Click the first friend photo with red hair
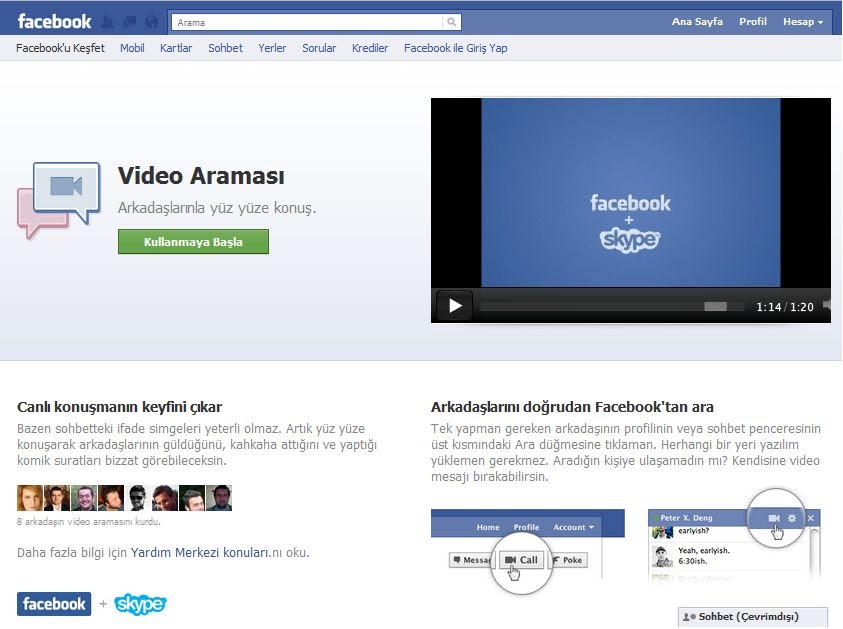The image size is (843, 629). pos(30,498)
